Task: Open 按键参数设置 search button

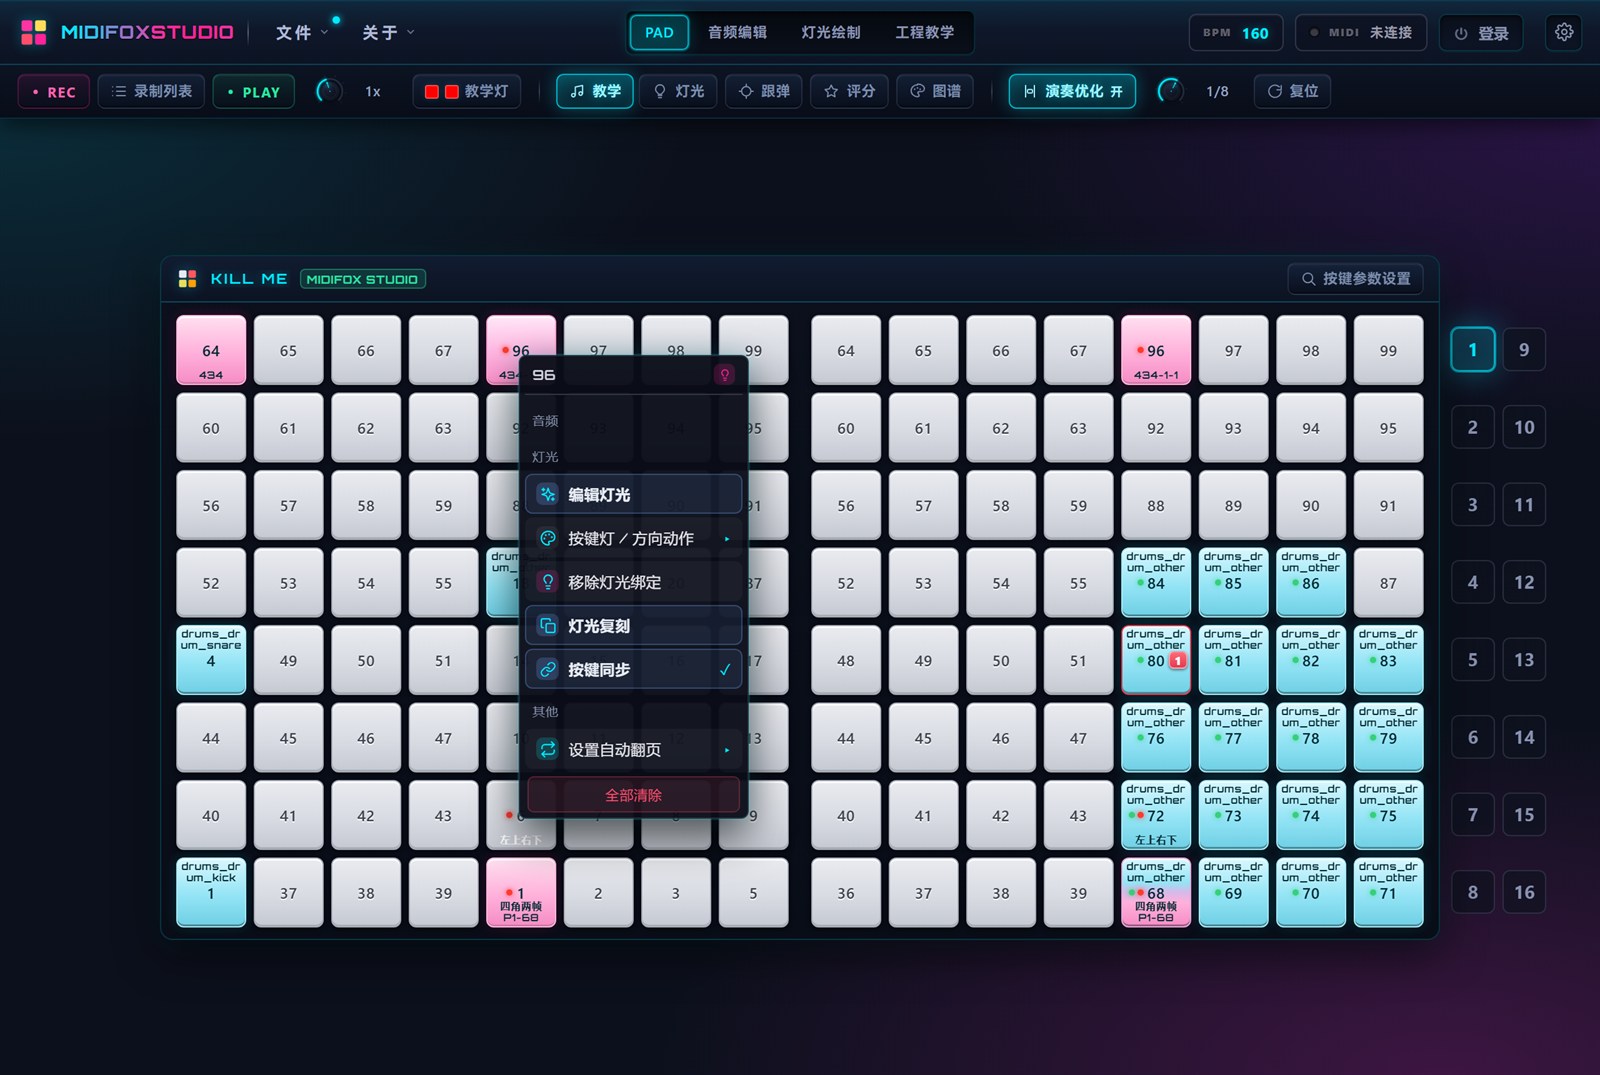Action: pyautogui.click(x=1356, y=279)
